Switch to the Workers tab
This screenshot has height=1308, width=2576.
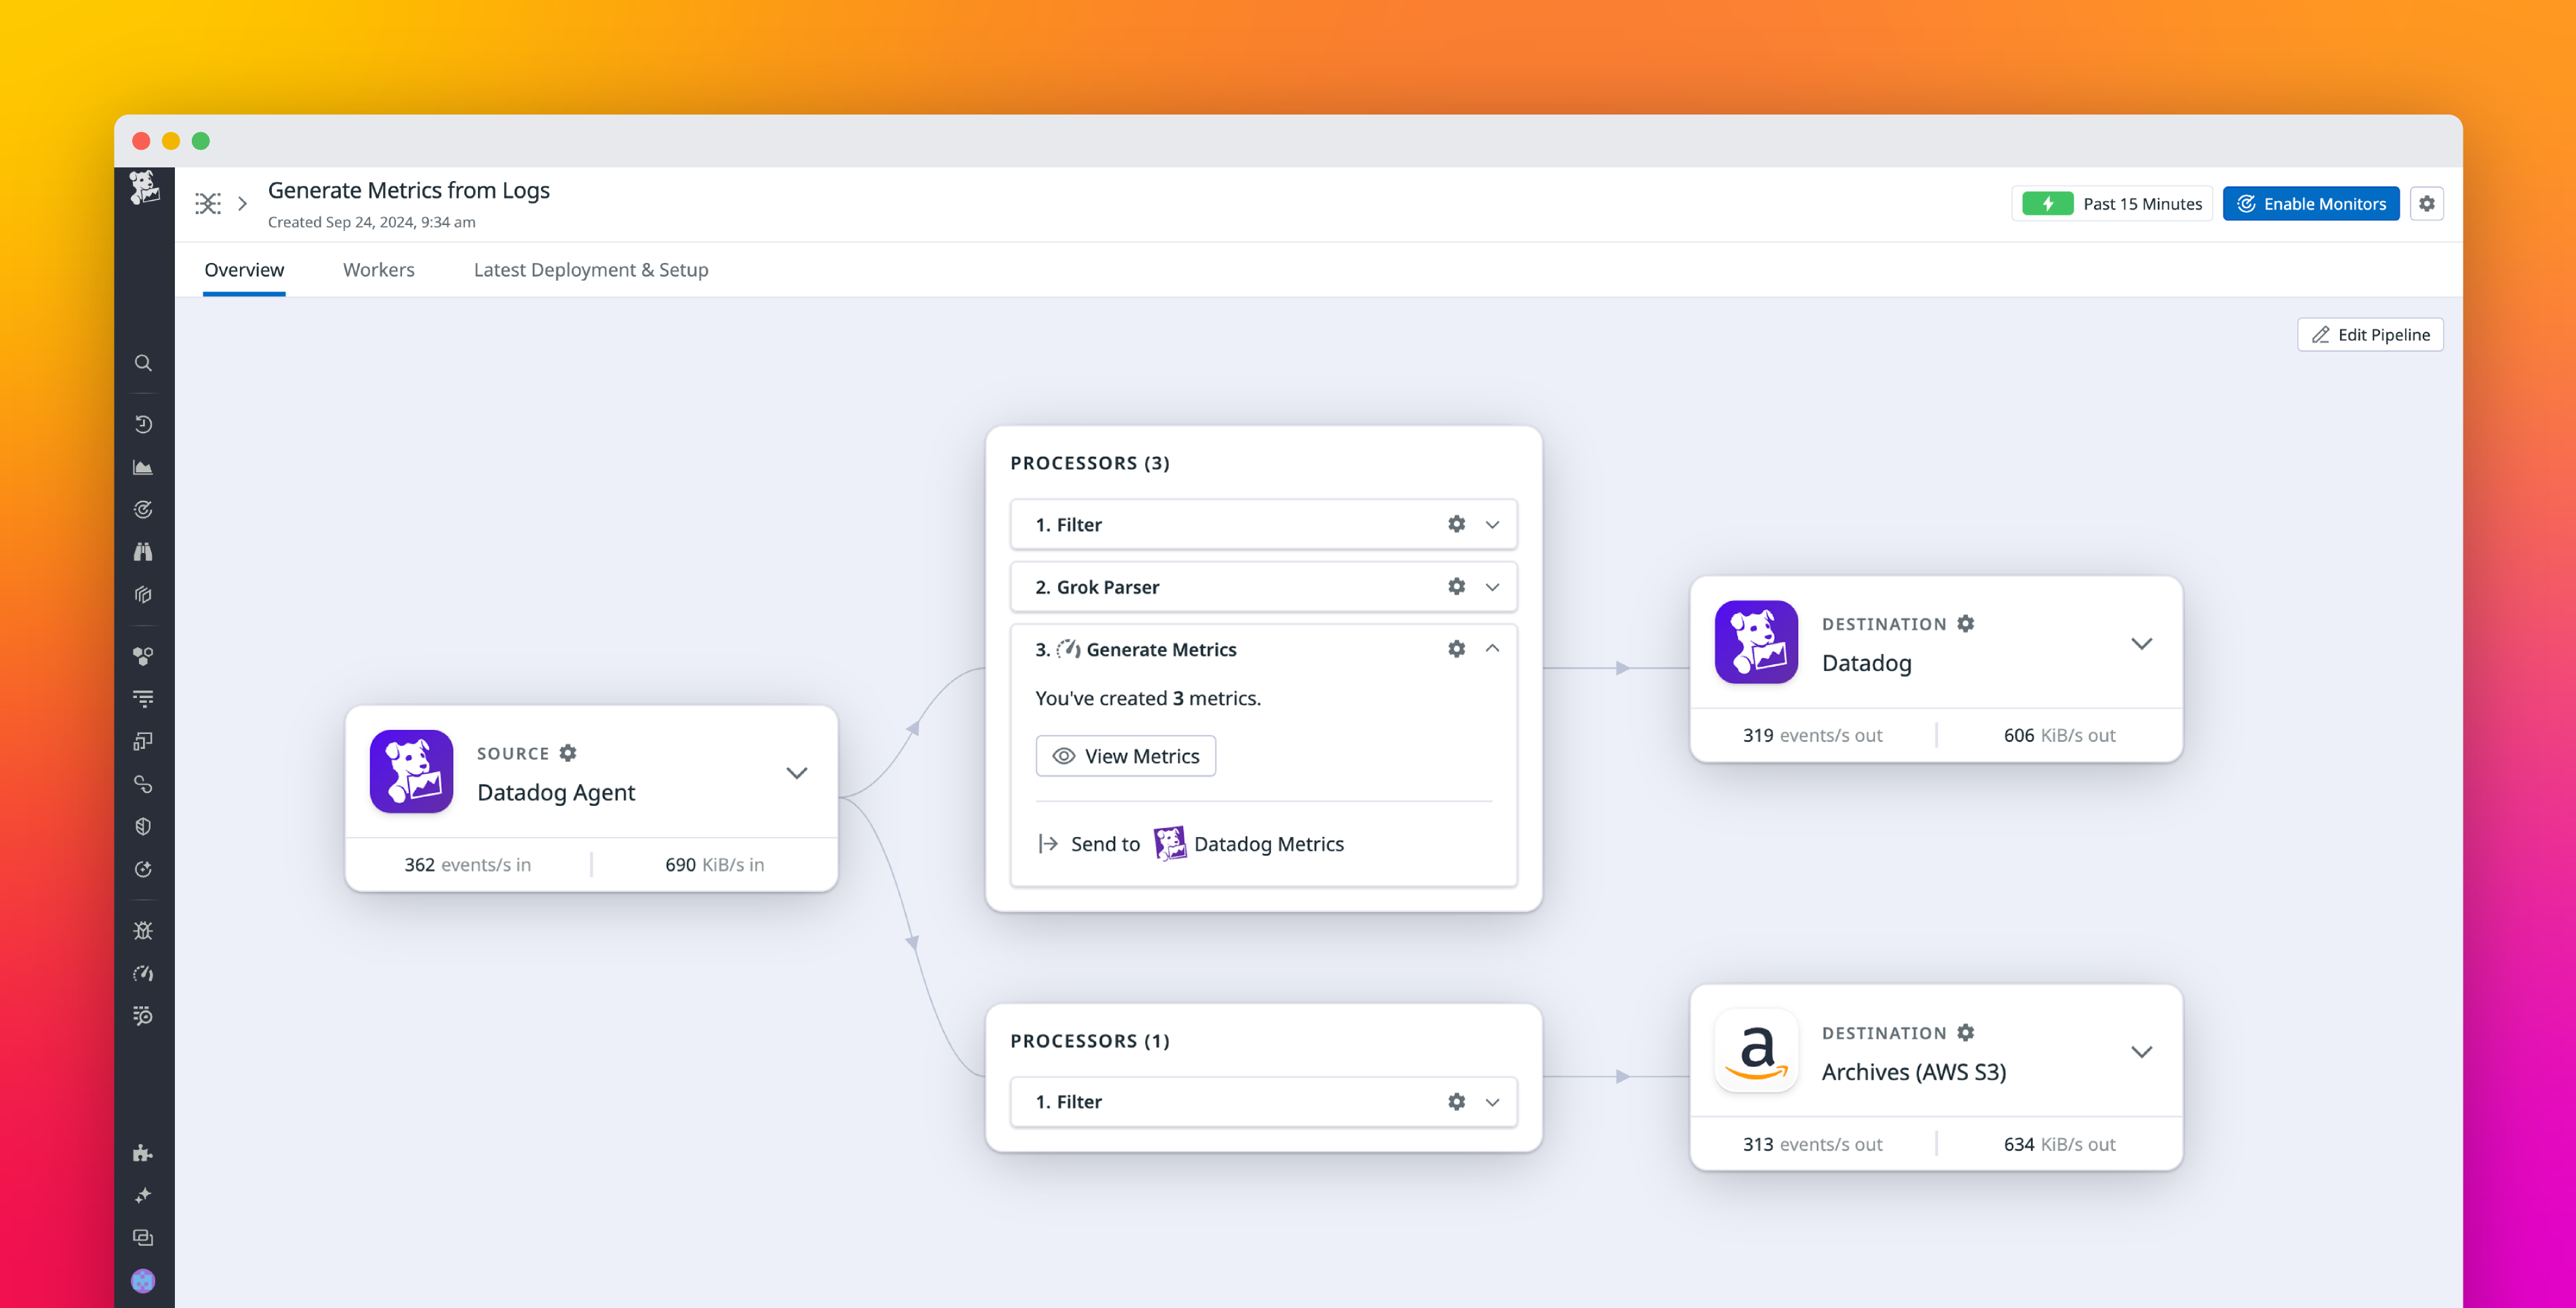point(378,269)
